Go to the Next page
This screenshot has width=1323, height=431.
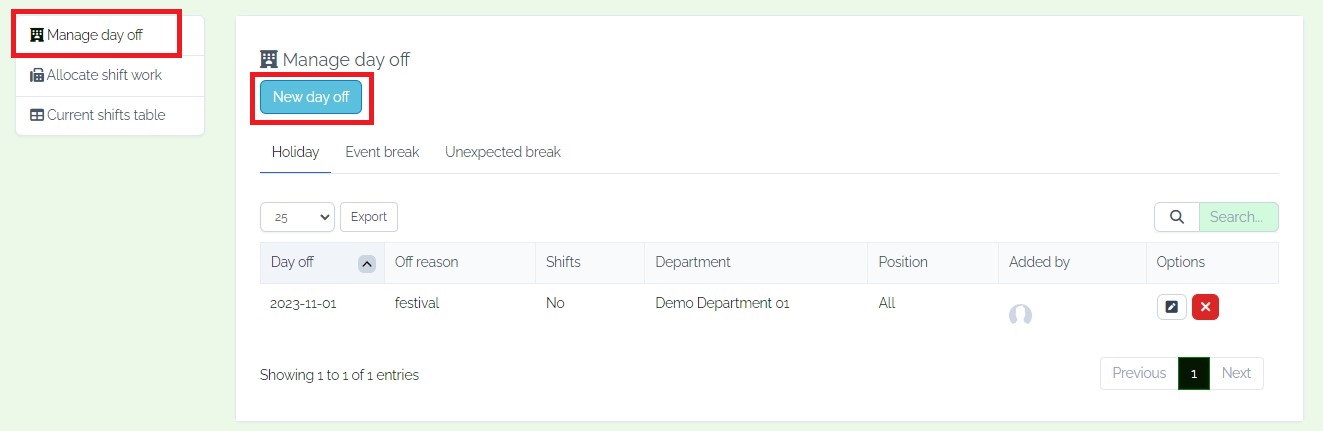tap(1236, 373)
